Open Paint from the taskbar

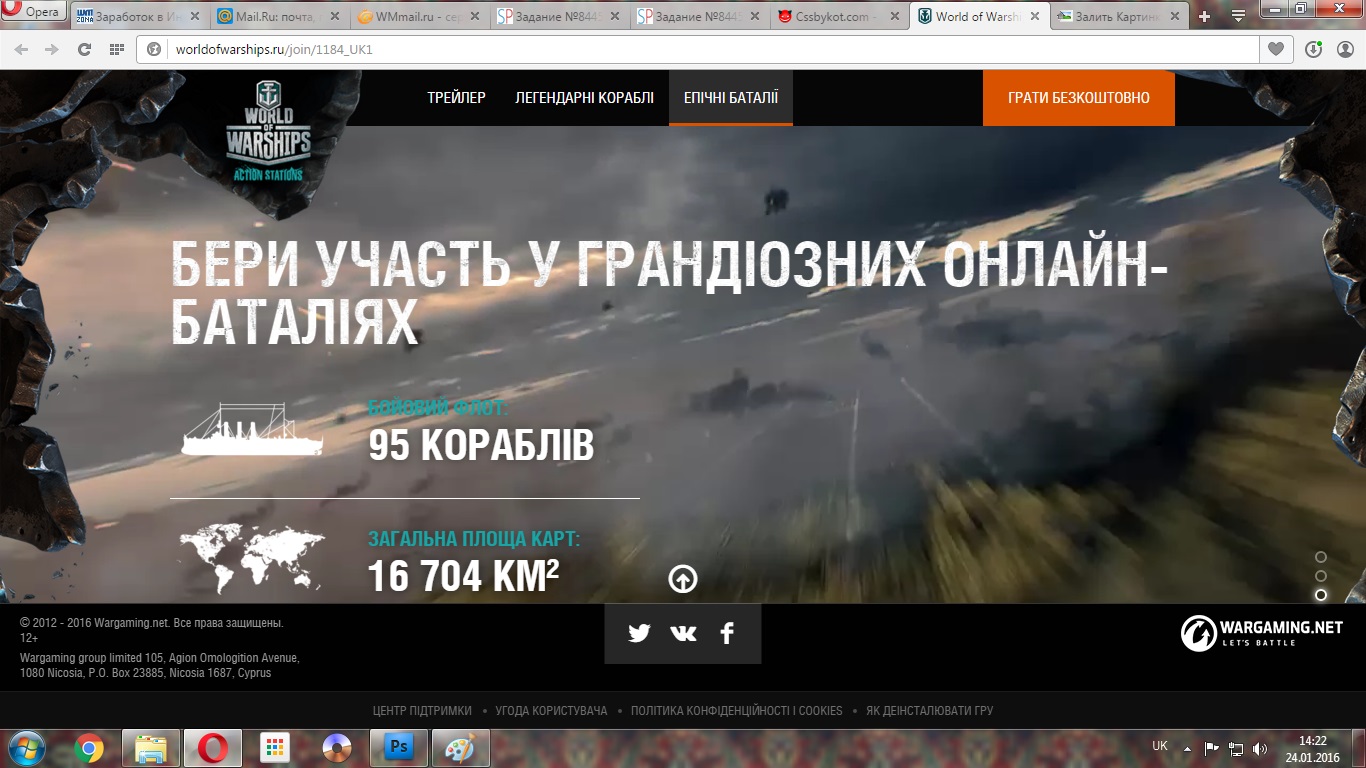460,748
